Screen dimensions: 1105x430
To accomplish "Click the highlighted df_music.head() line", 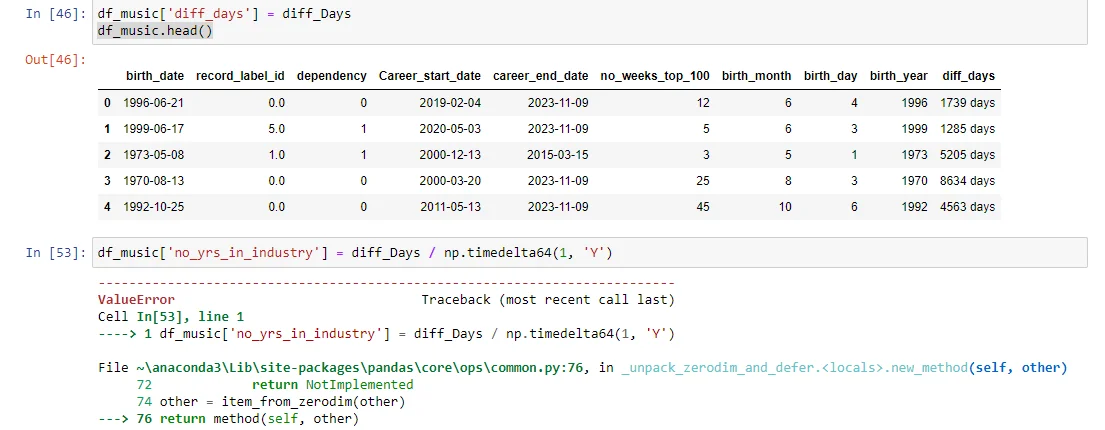I will point(155,31).
